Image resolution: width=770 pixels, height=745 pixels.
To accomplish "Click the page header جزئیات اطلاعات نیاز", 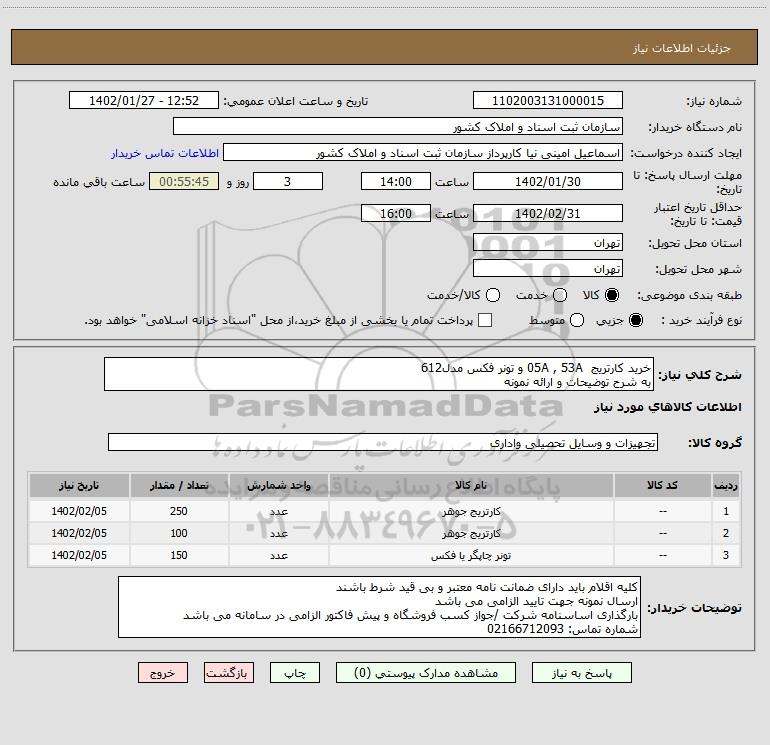I will (x=682, y=48).
